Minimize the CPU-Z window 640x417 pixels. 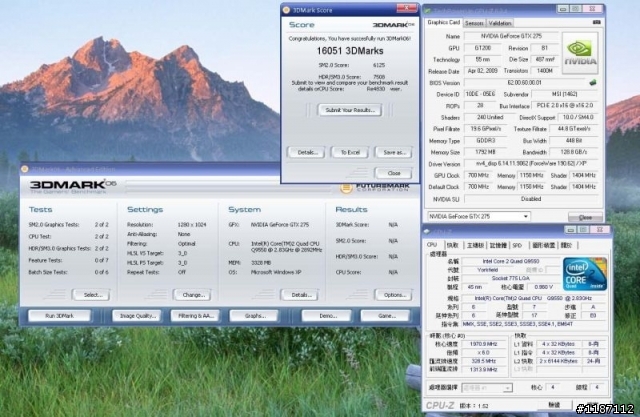[571, 230]
